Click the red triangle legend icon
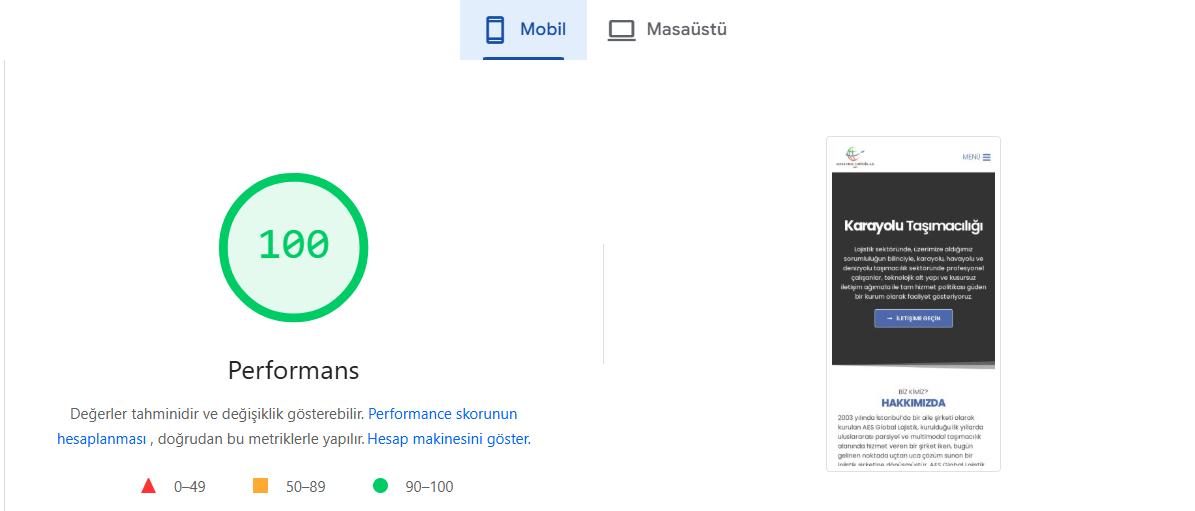This screenshot has height=511, width=1195. click(149, 485)
